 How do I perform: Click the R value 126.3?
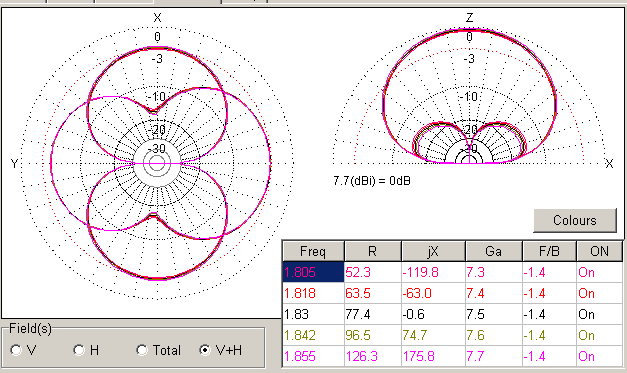373,356
